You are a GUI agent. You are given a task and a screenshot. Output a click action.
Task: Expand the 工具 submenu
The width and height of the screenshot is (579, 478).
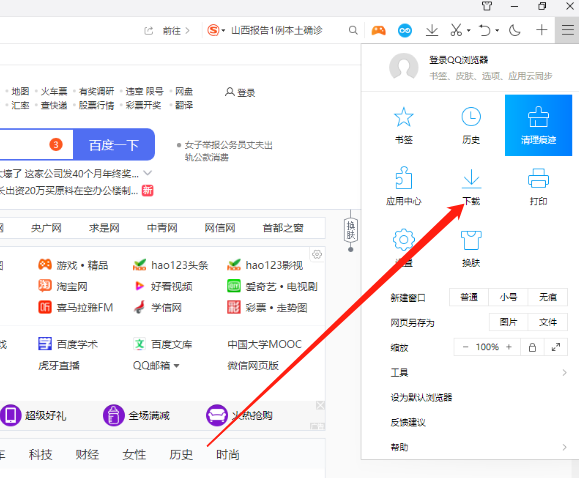(x=479, y=372)
